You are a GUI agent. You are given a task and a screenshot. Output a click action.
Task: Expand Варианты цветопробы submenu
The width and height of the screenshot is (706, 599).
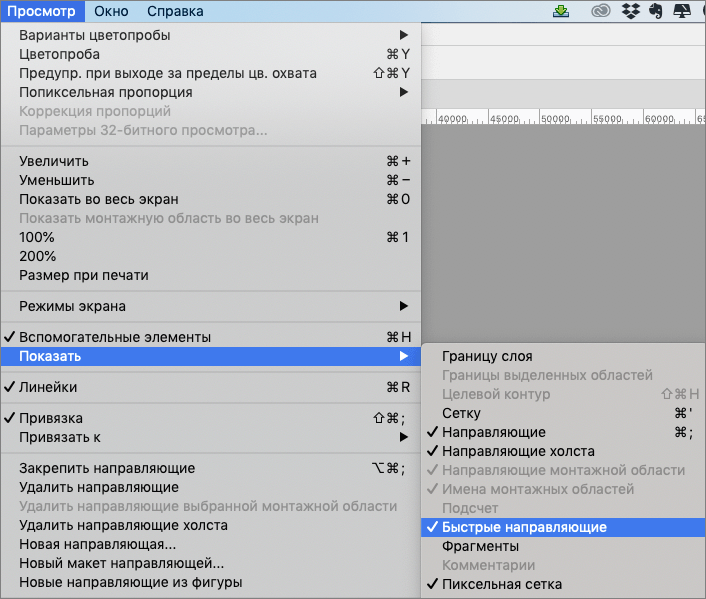click(x=211, y=35)
